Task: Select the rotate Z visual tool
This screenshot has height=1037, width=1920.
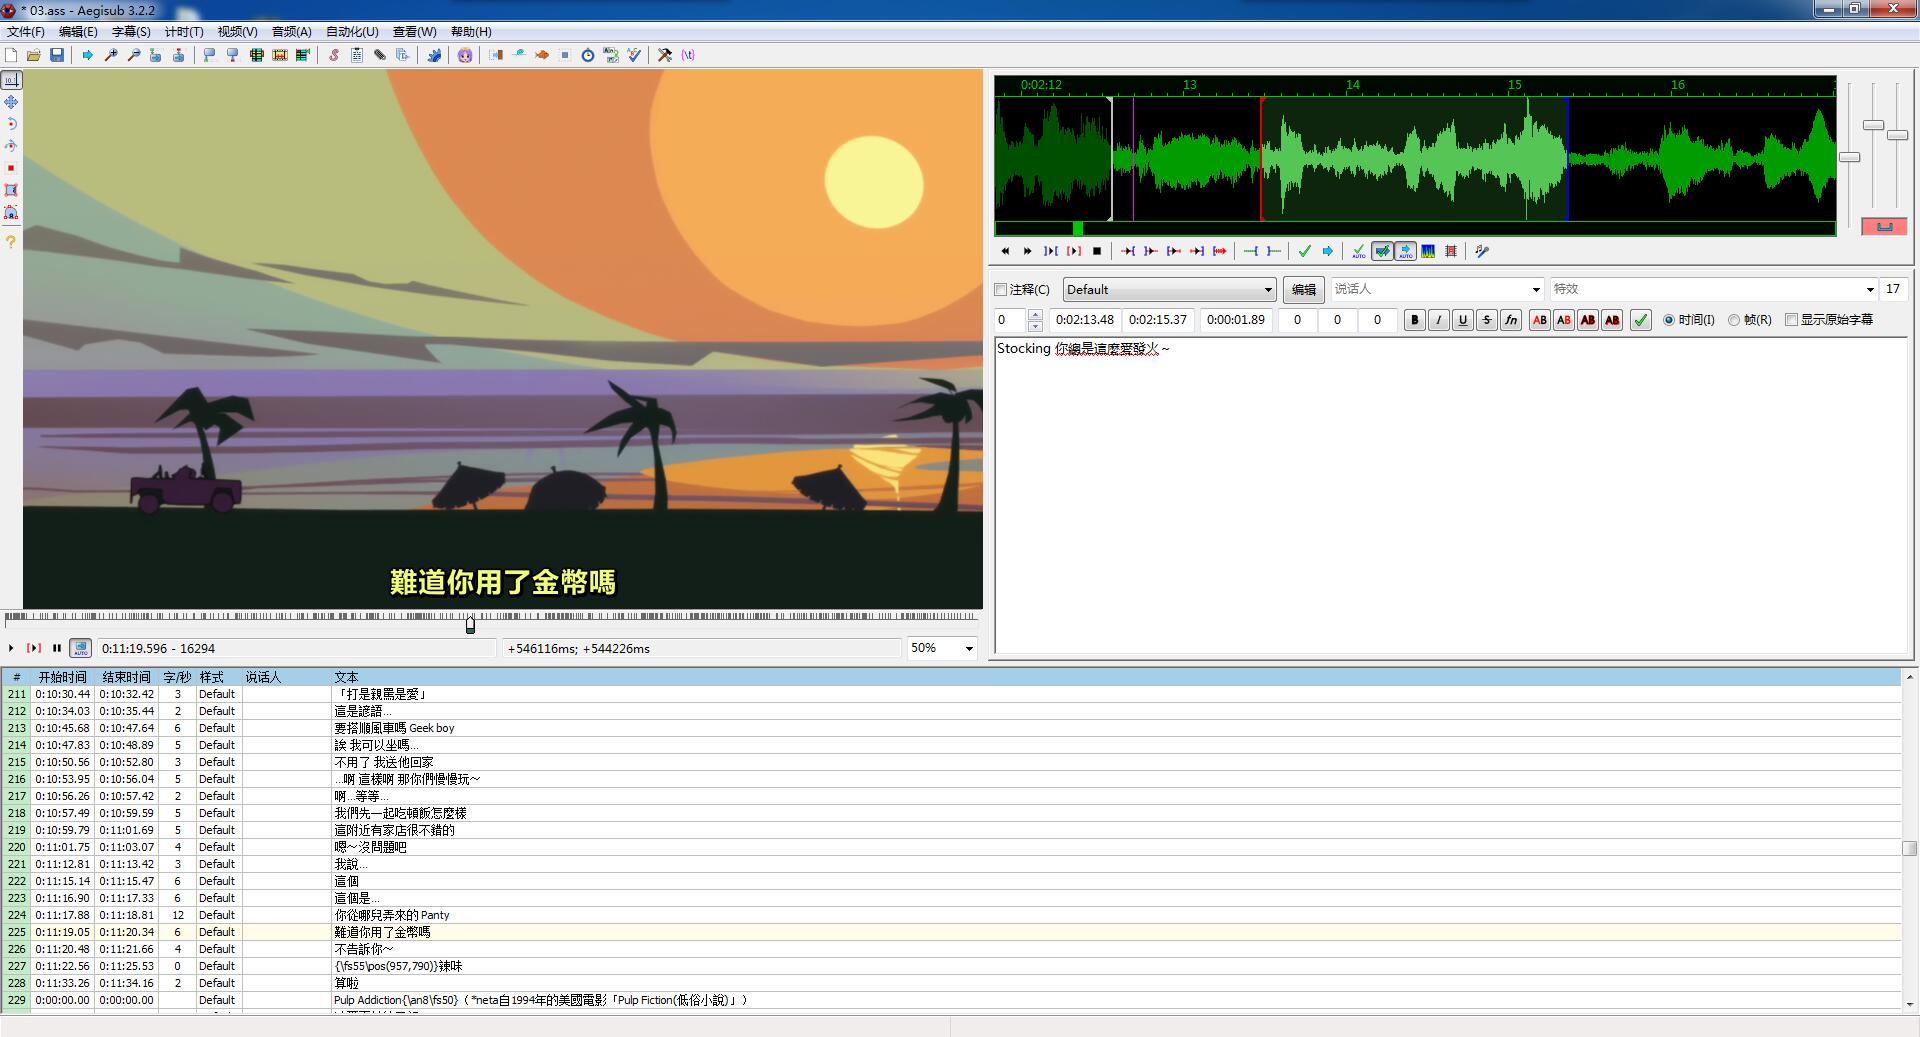Action: coord(11,124)
